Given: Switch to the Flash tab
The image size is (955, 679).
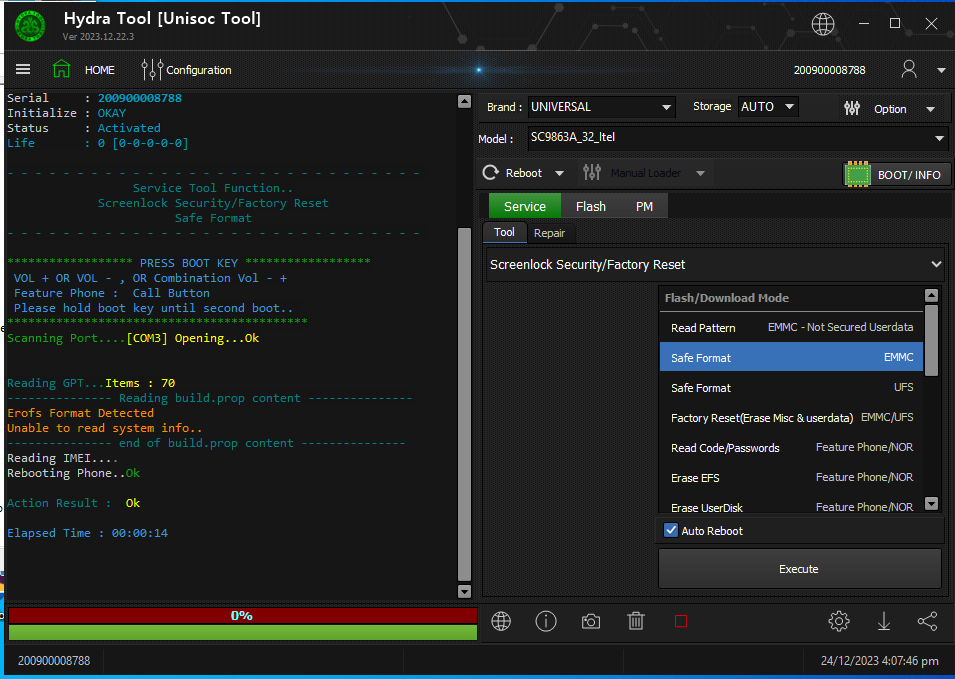Looking at the screenshot, I should click(591, 206).
